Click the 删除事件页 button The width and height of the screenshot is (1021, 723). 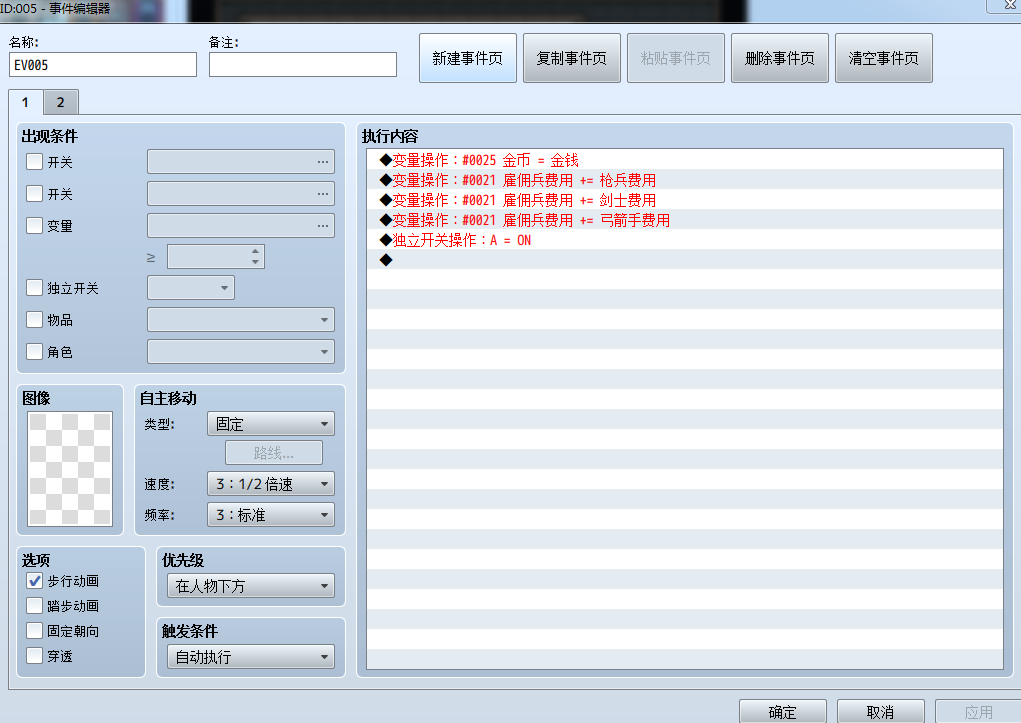779,58
